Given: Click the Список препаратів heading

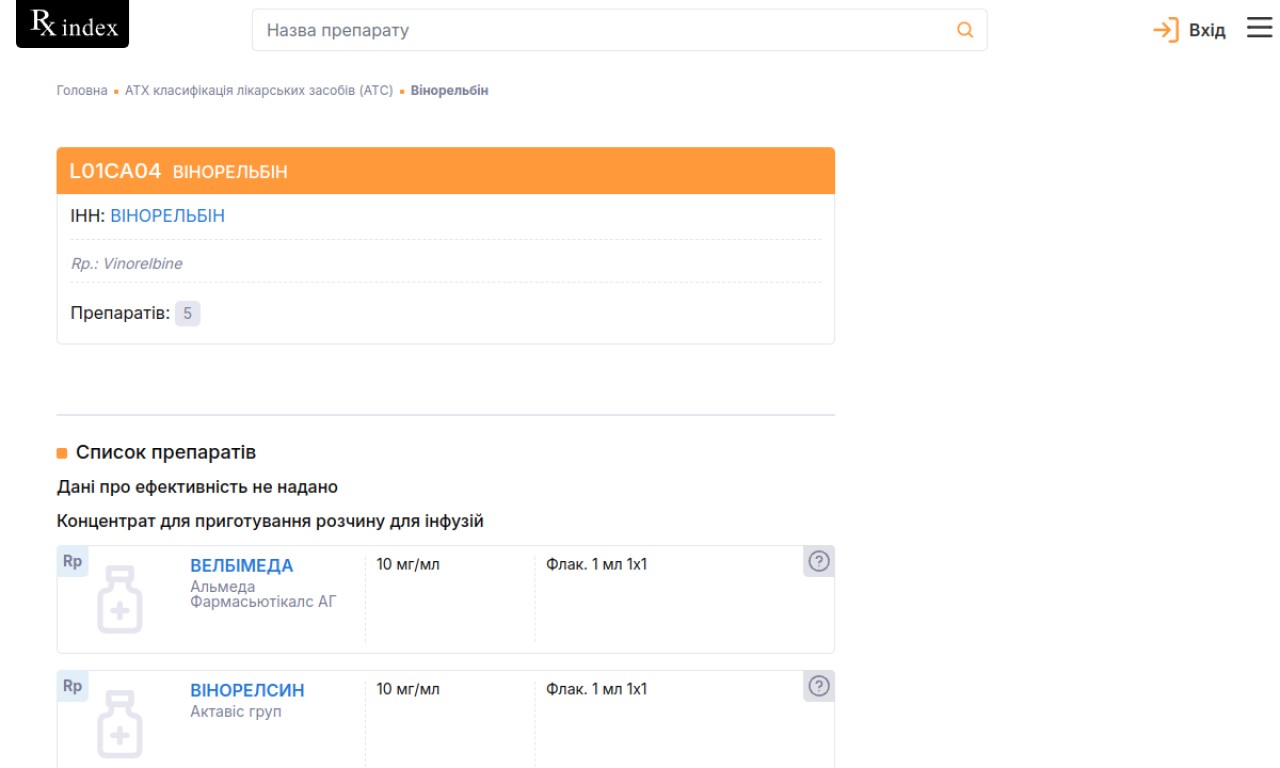Looking at the screenshot, I should [x=166, y=452].
